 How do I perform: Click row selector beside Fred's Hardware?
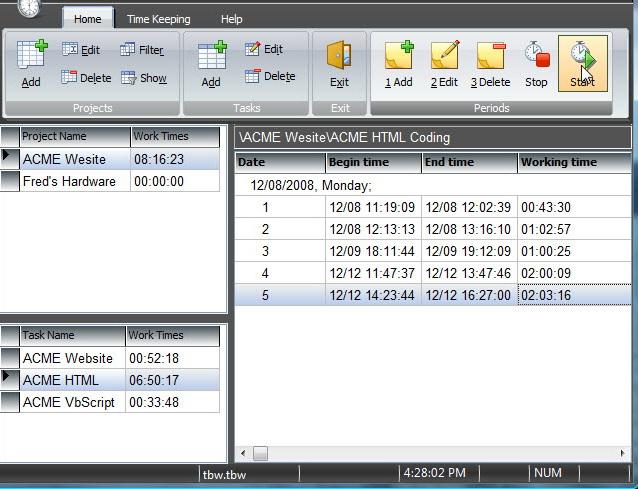(x=10, y=181)
